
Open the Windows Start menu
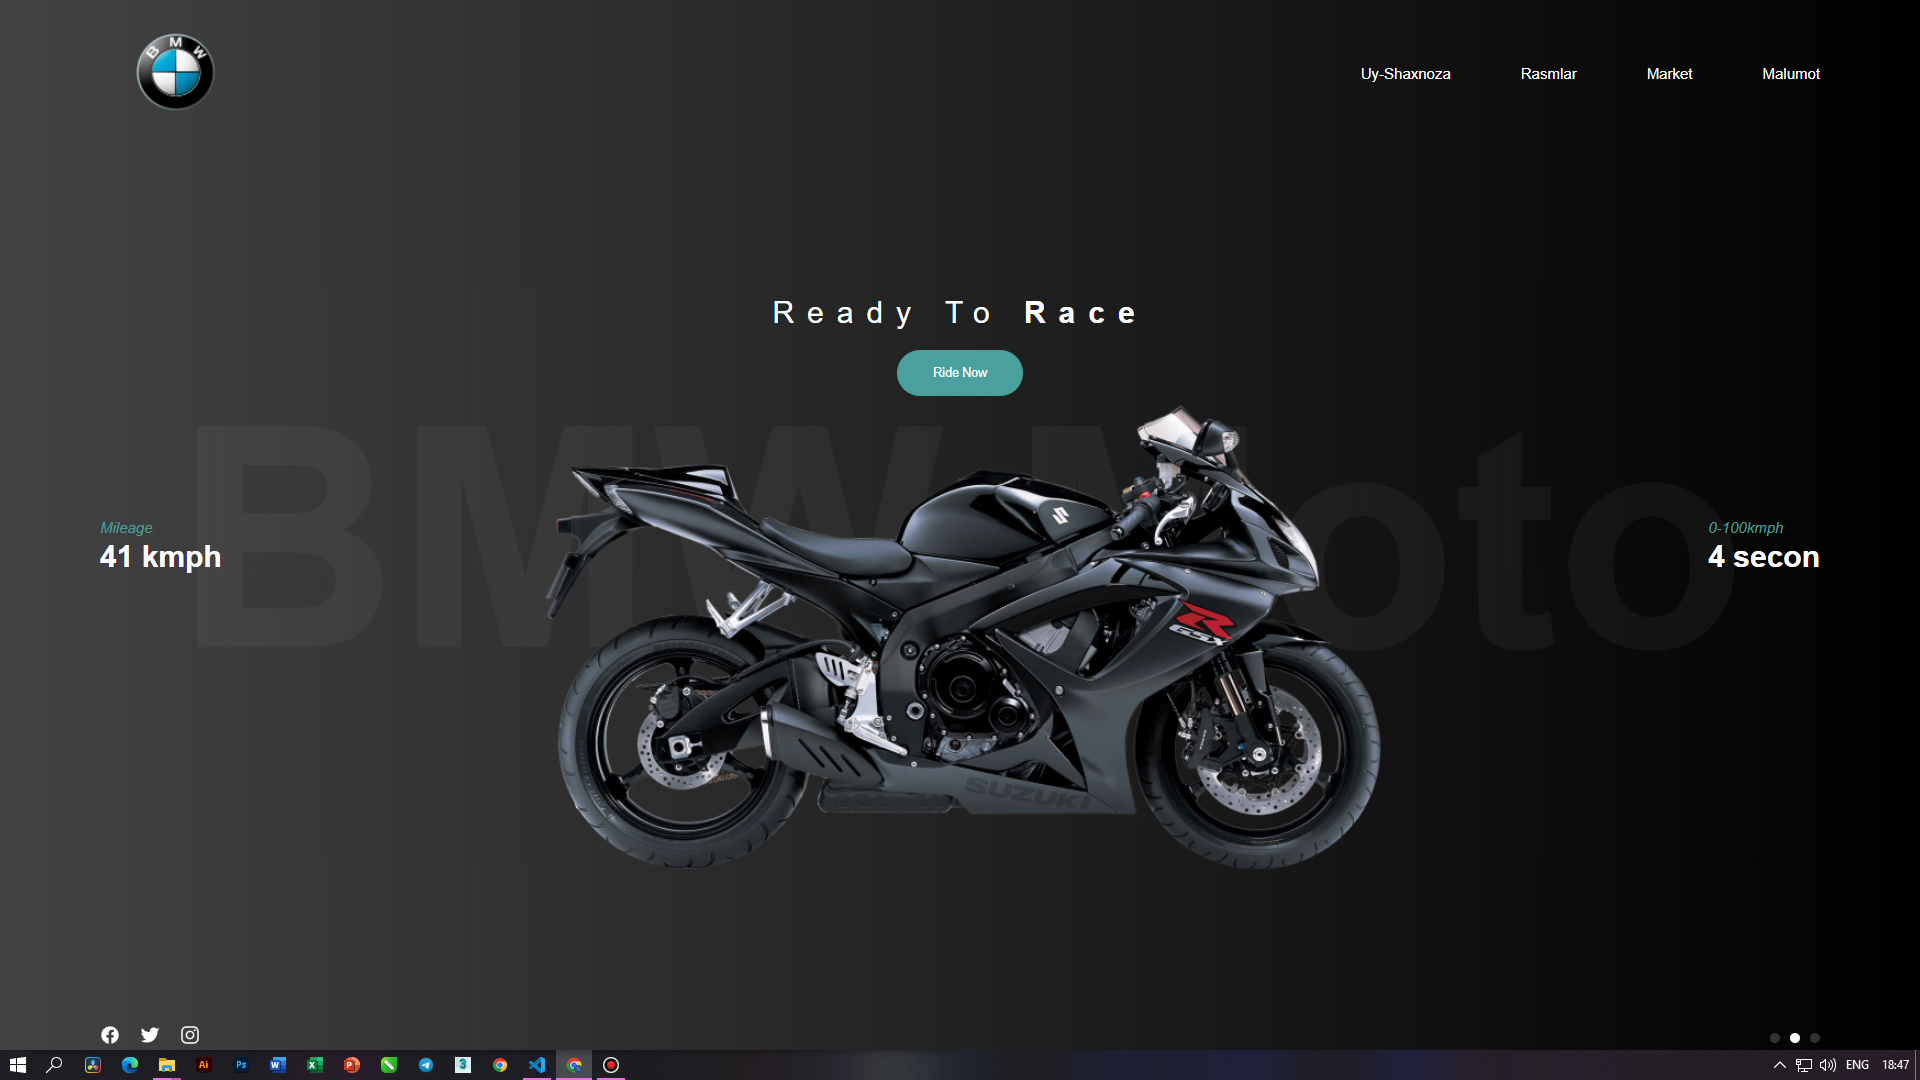tap(18, 1065)
